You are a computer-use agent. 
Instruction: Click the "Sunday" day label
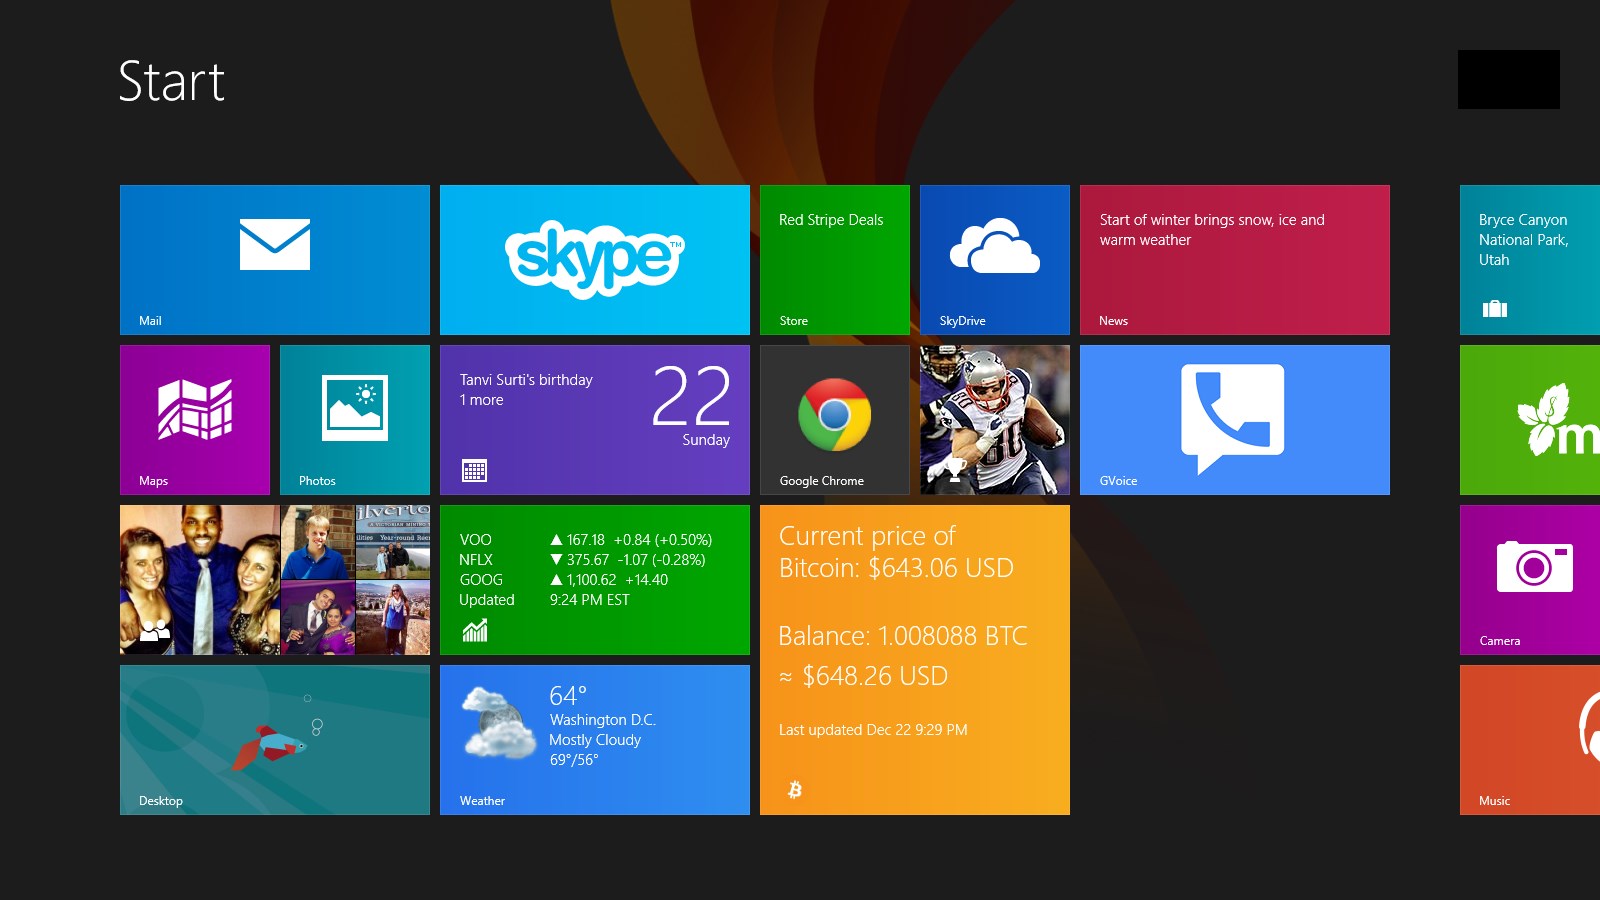(x=706, y=440)
